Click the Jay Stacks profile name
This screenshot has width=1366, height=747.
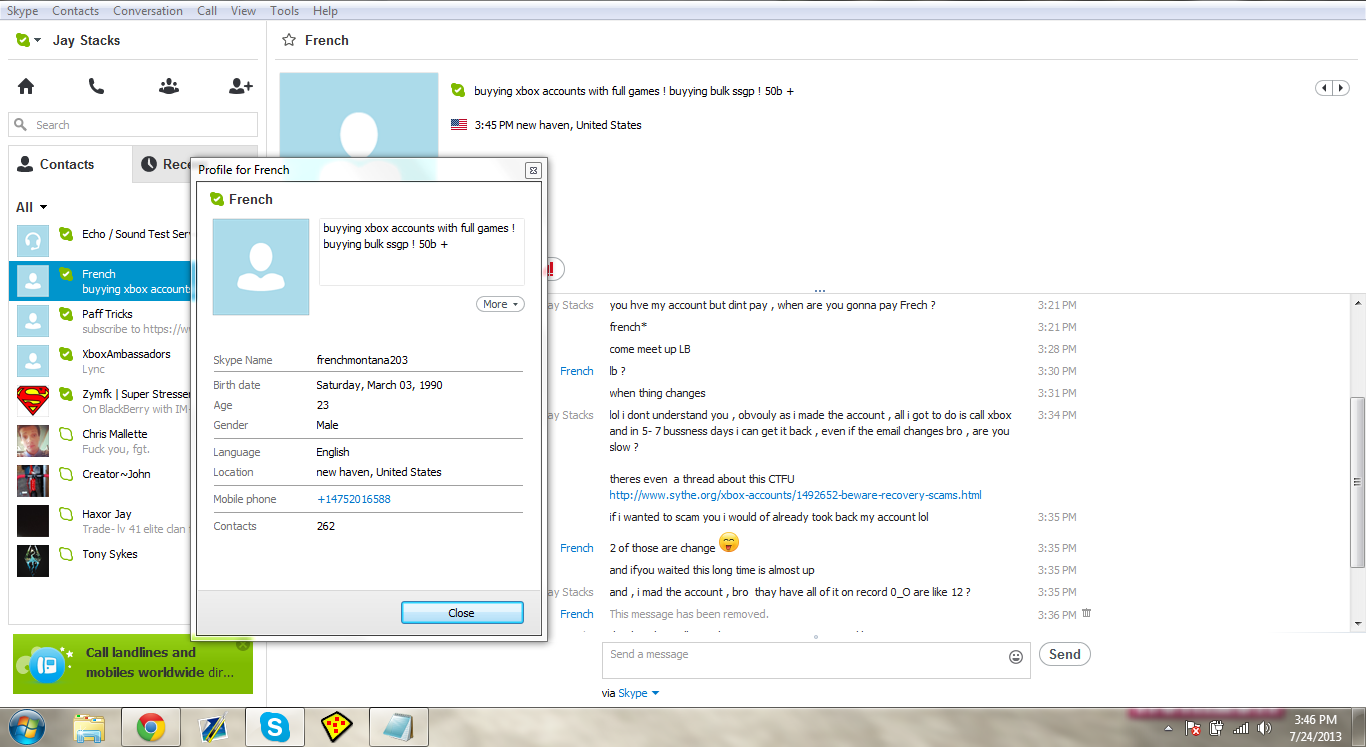(86, 41)
